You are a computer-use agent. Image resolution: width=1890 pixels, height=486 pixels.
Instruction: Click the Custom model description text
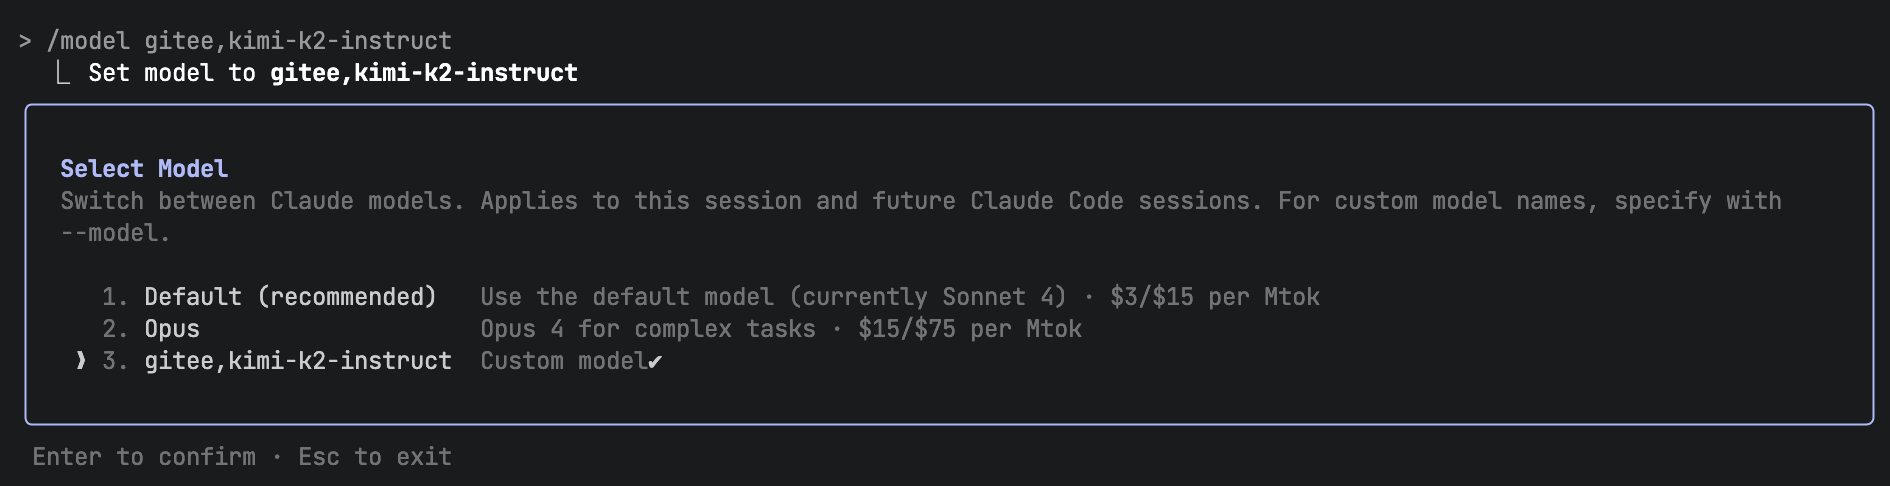(563, 361)
